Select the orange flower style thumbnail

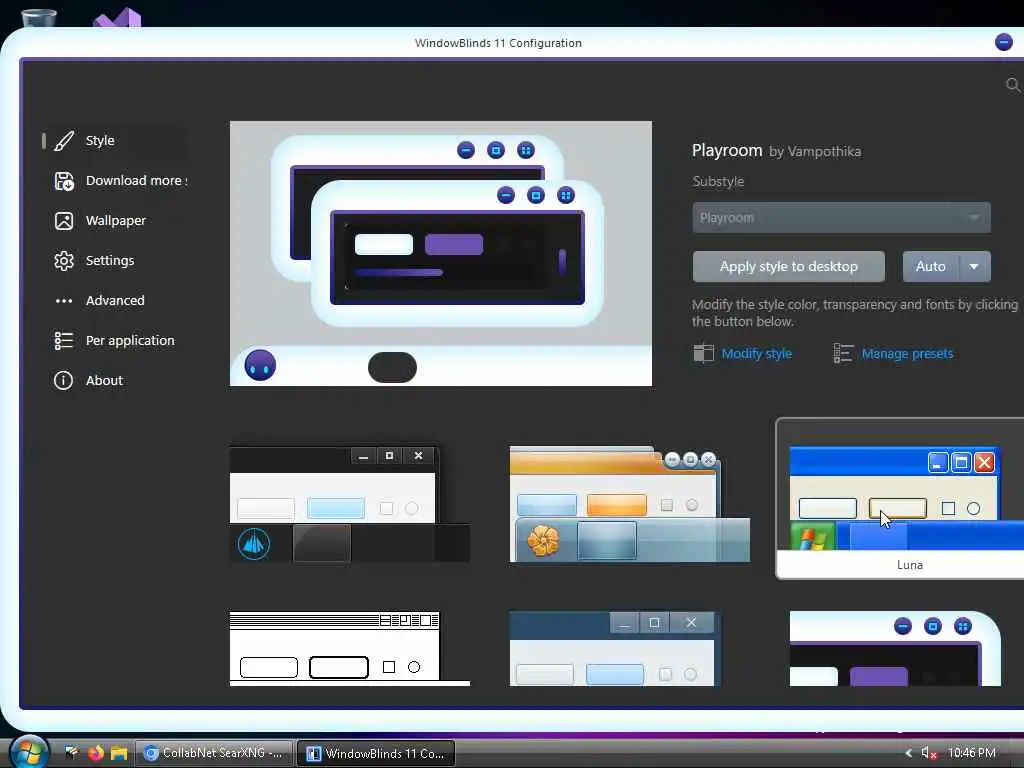(x=630, y=504)
